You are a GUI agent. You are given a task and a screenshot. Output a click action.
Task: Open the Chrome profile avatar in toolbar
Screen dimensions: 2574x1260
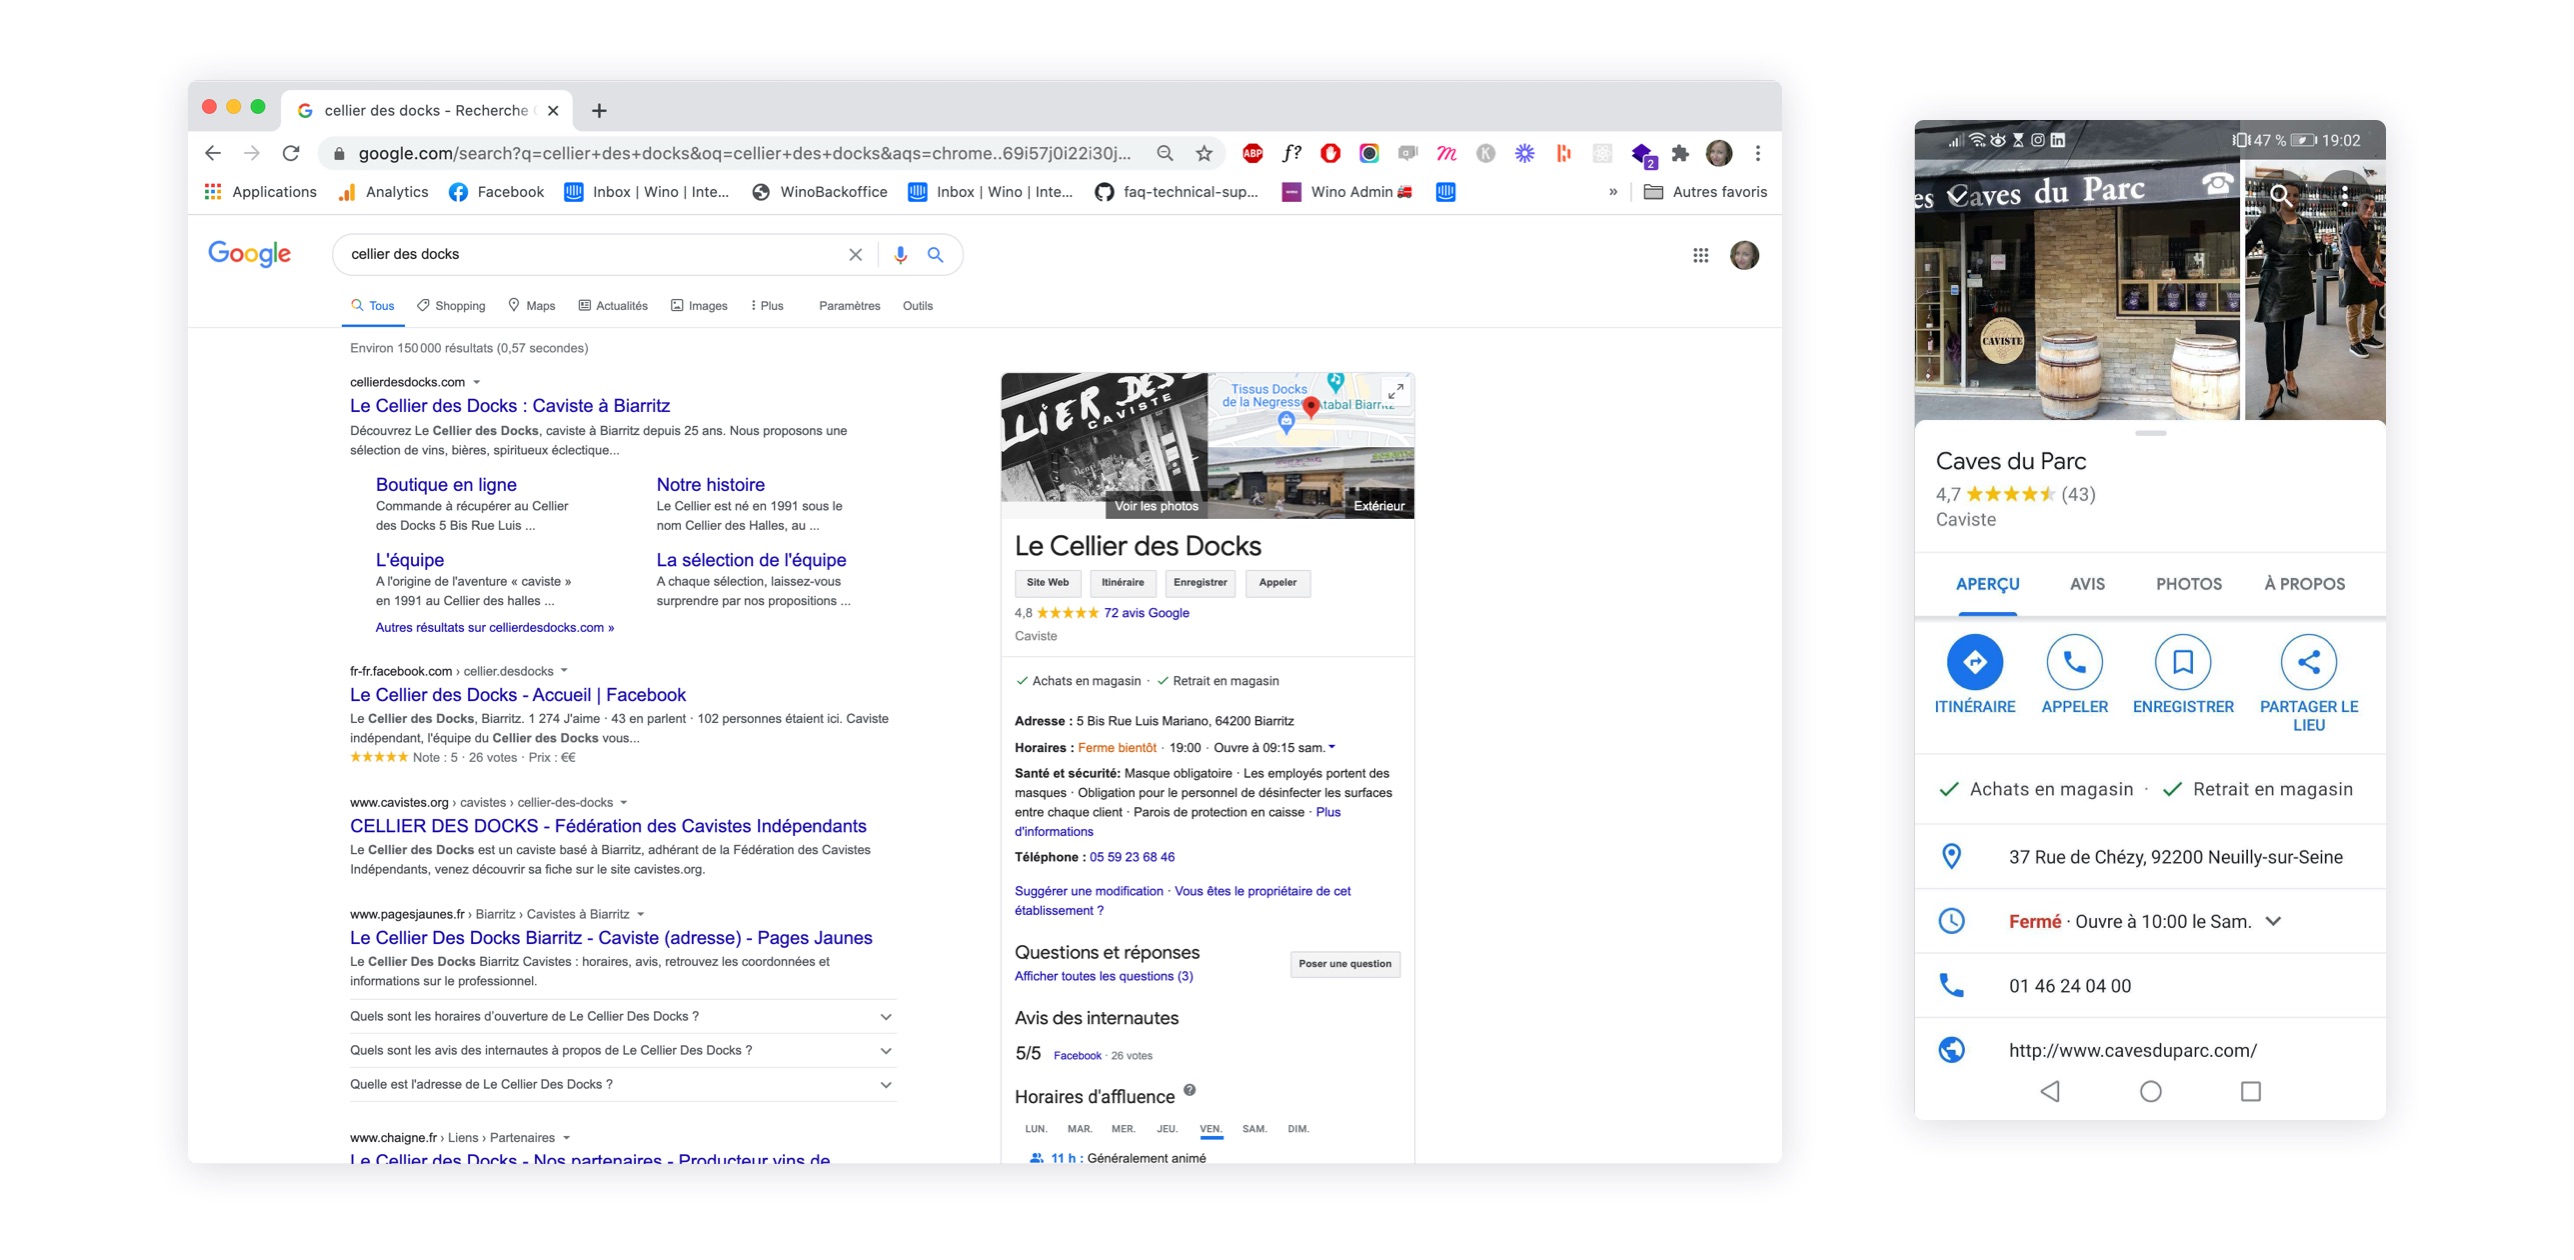1719,153
